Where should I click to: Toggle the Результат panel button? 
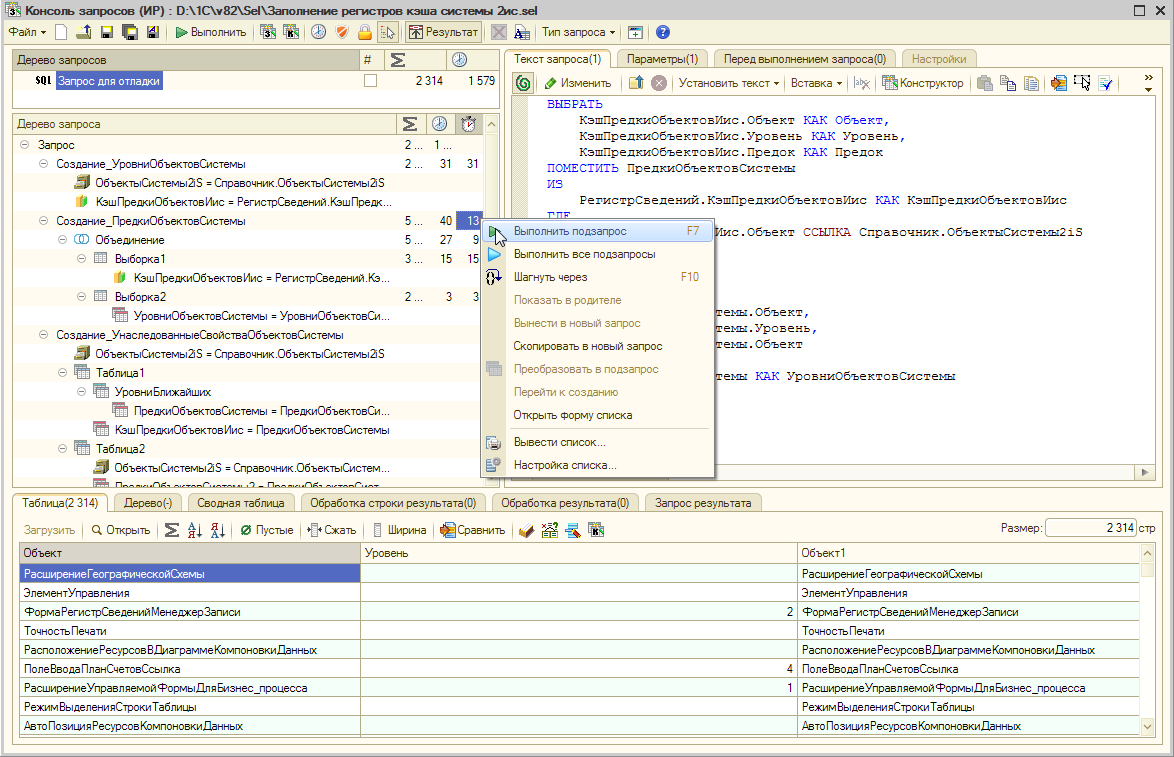(x=443, y=32)
